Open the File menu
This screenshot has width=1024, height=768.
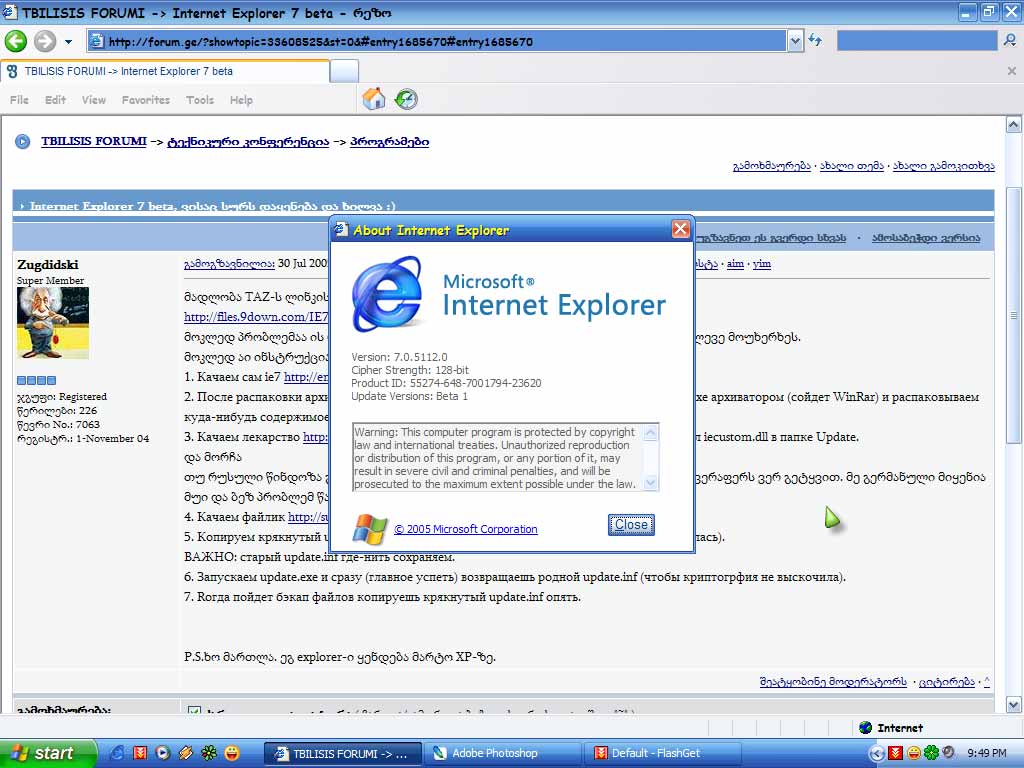coord(19,100)
